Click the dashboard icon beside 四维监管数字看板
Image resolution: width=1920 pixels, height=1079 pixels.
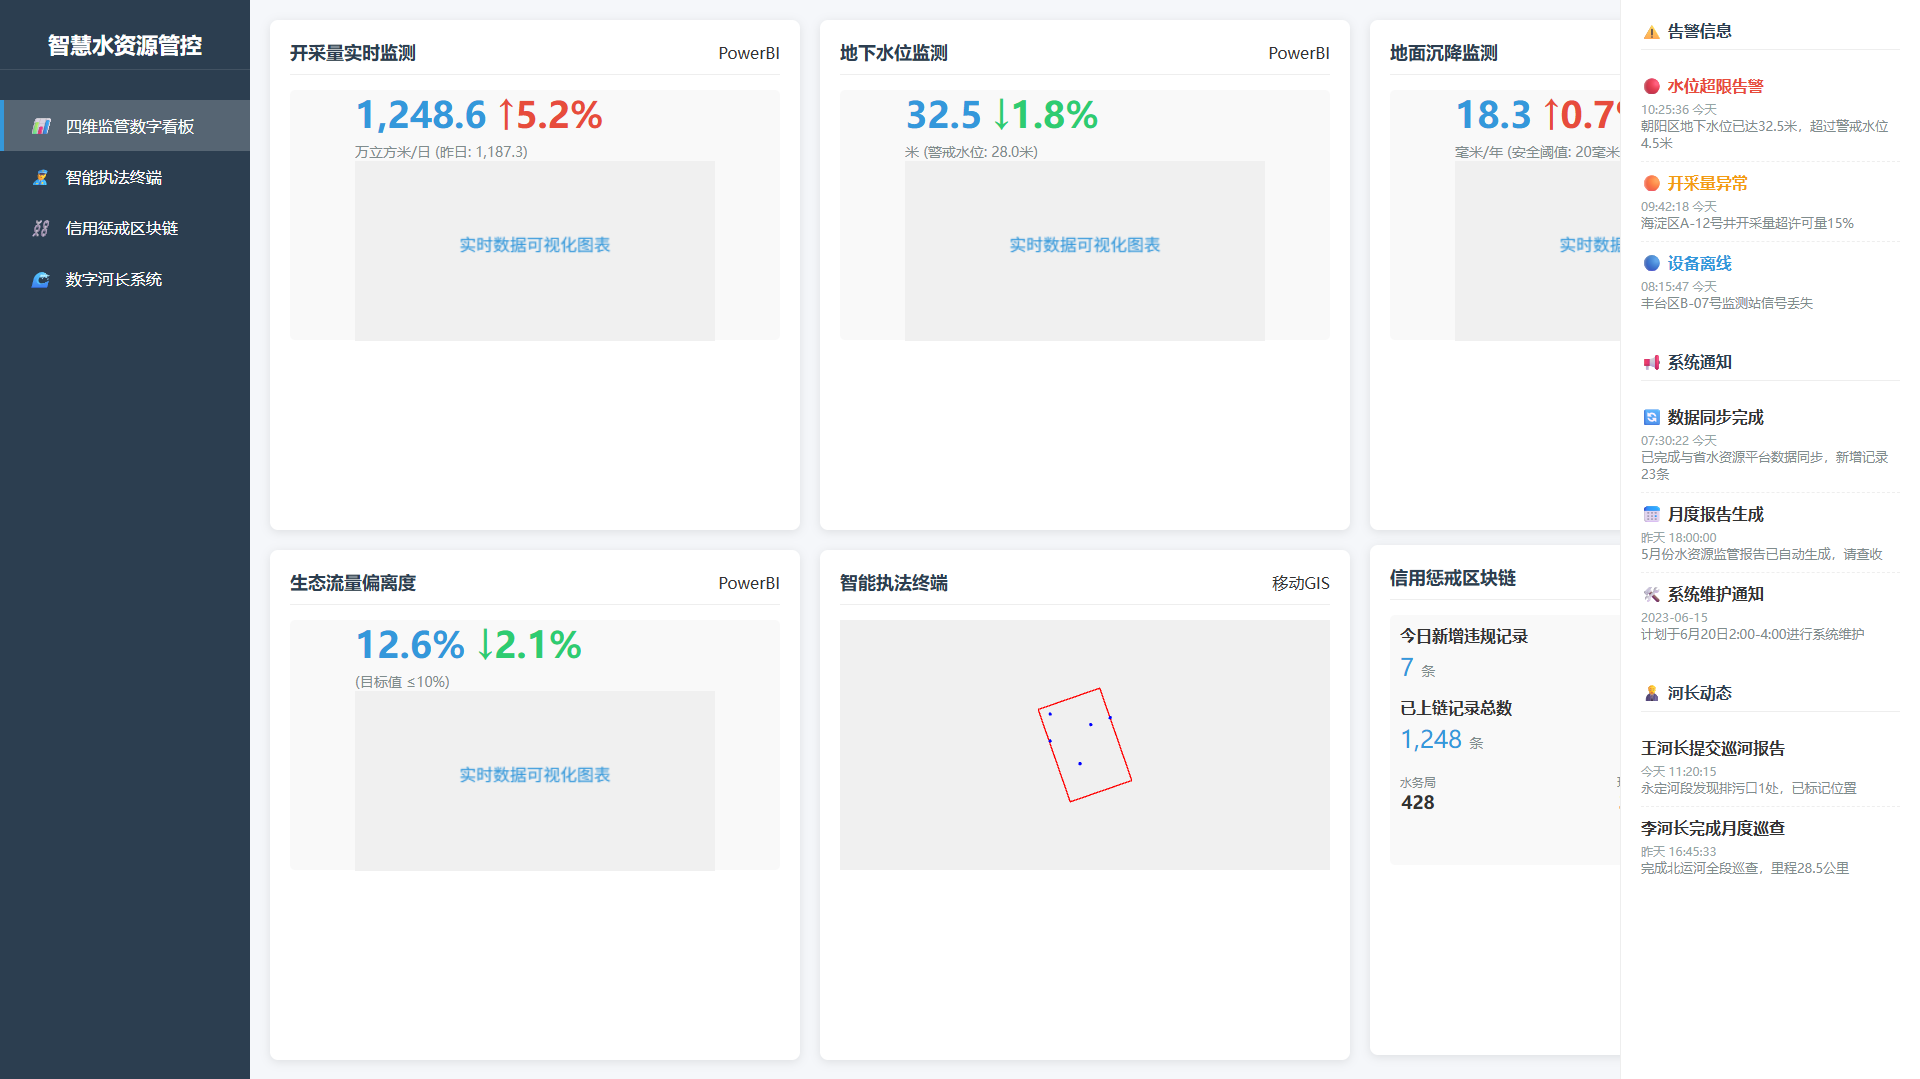(41, 126)
